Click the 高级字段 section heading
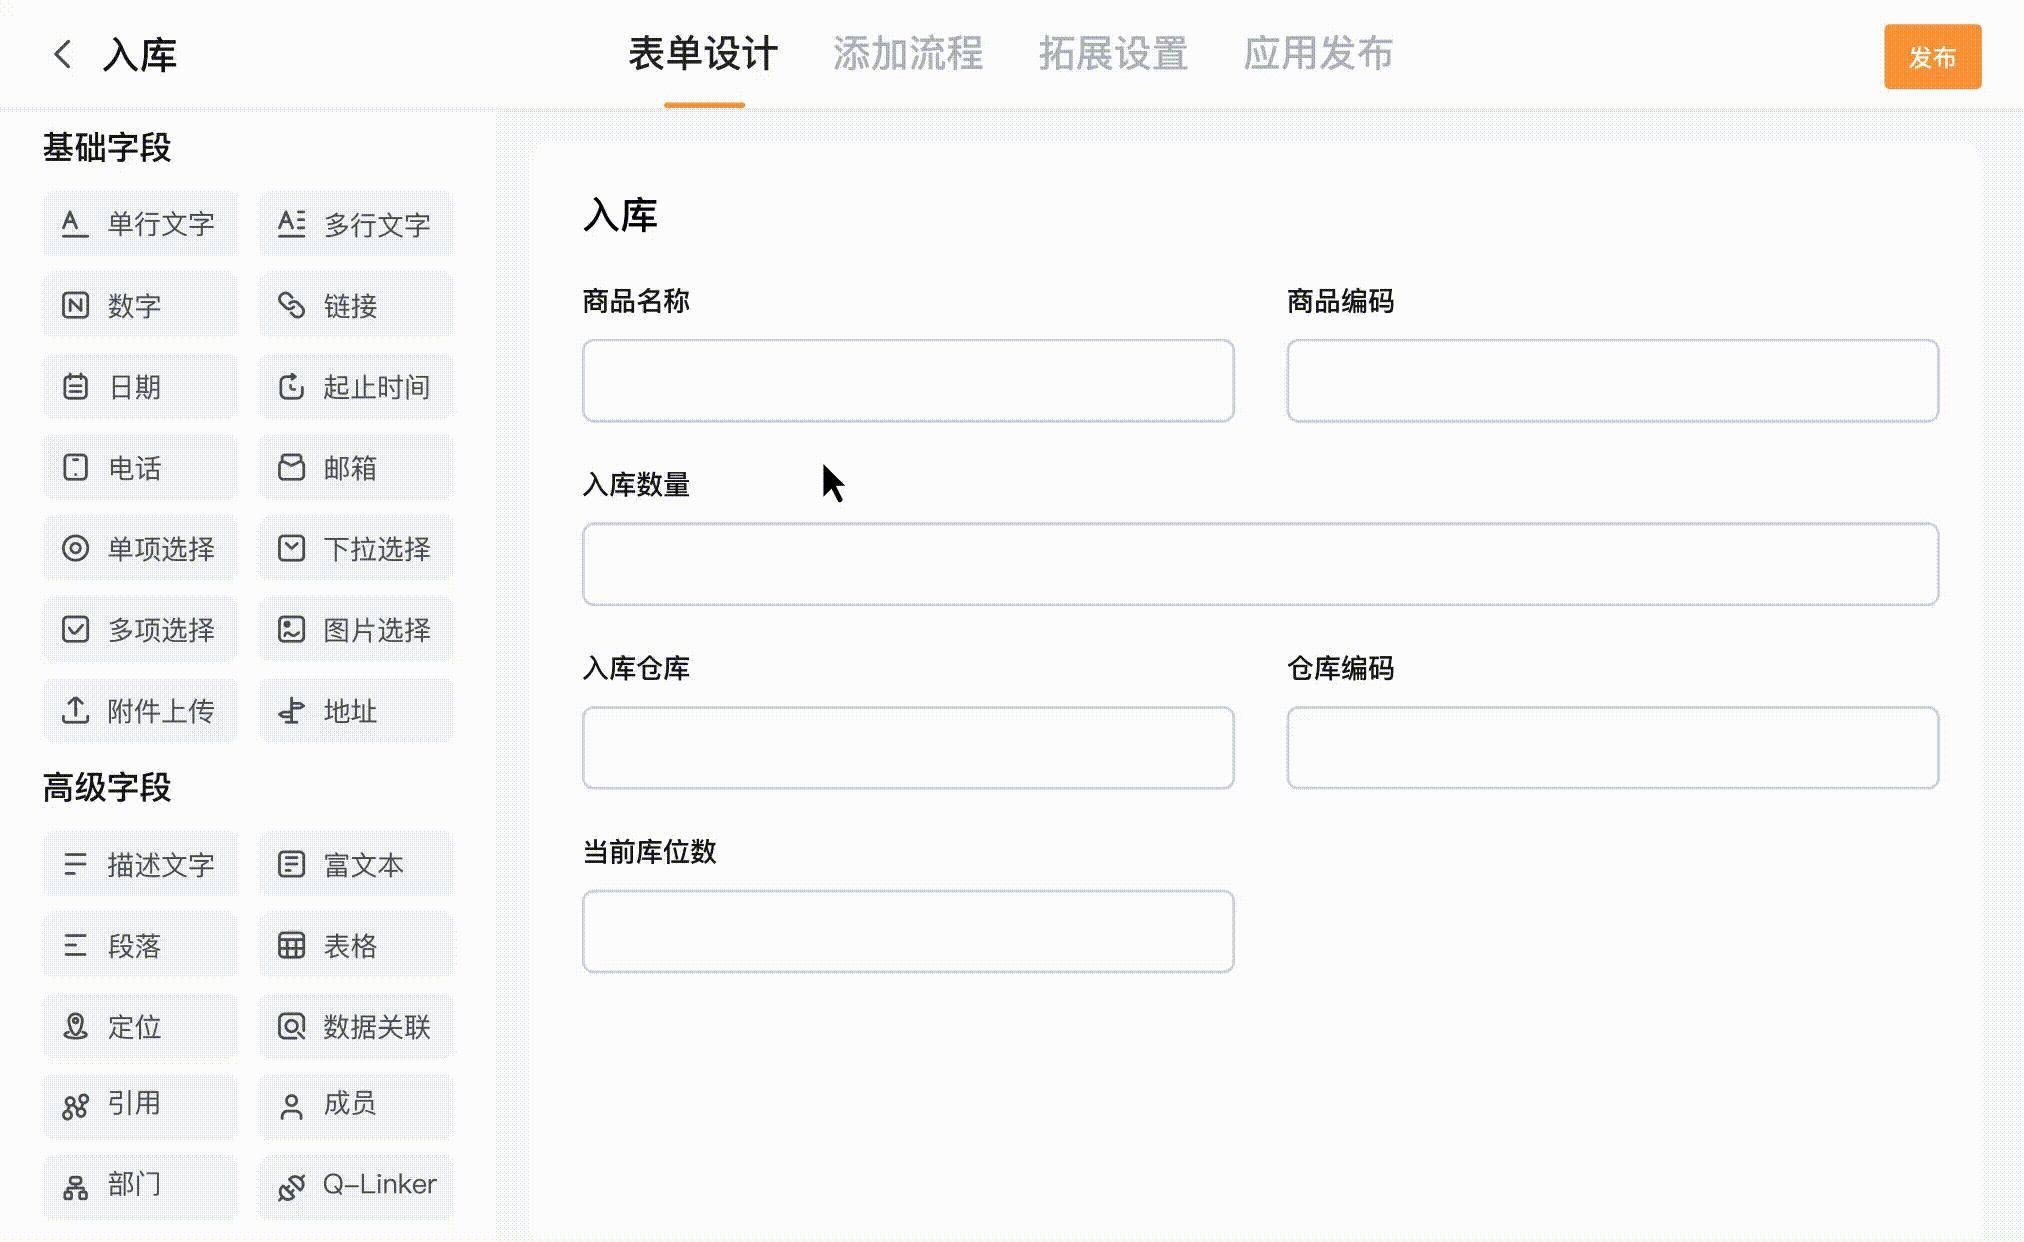The width and height of the screenshot is (2024, 1242). coord(107,788)
